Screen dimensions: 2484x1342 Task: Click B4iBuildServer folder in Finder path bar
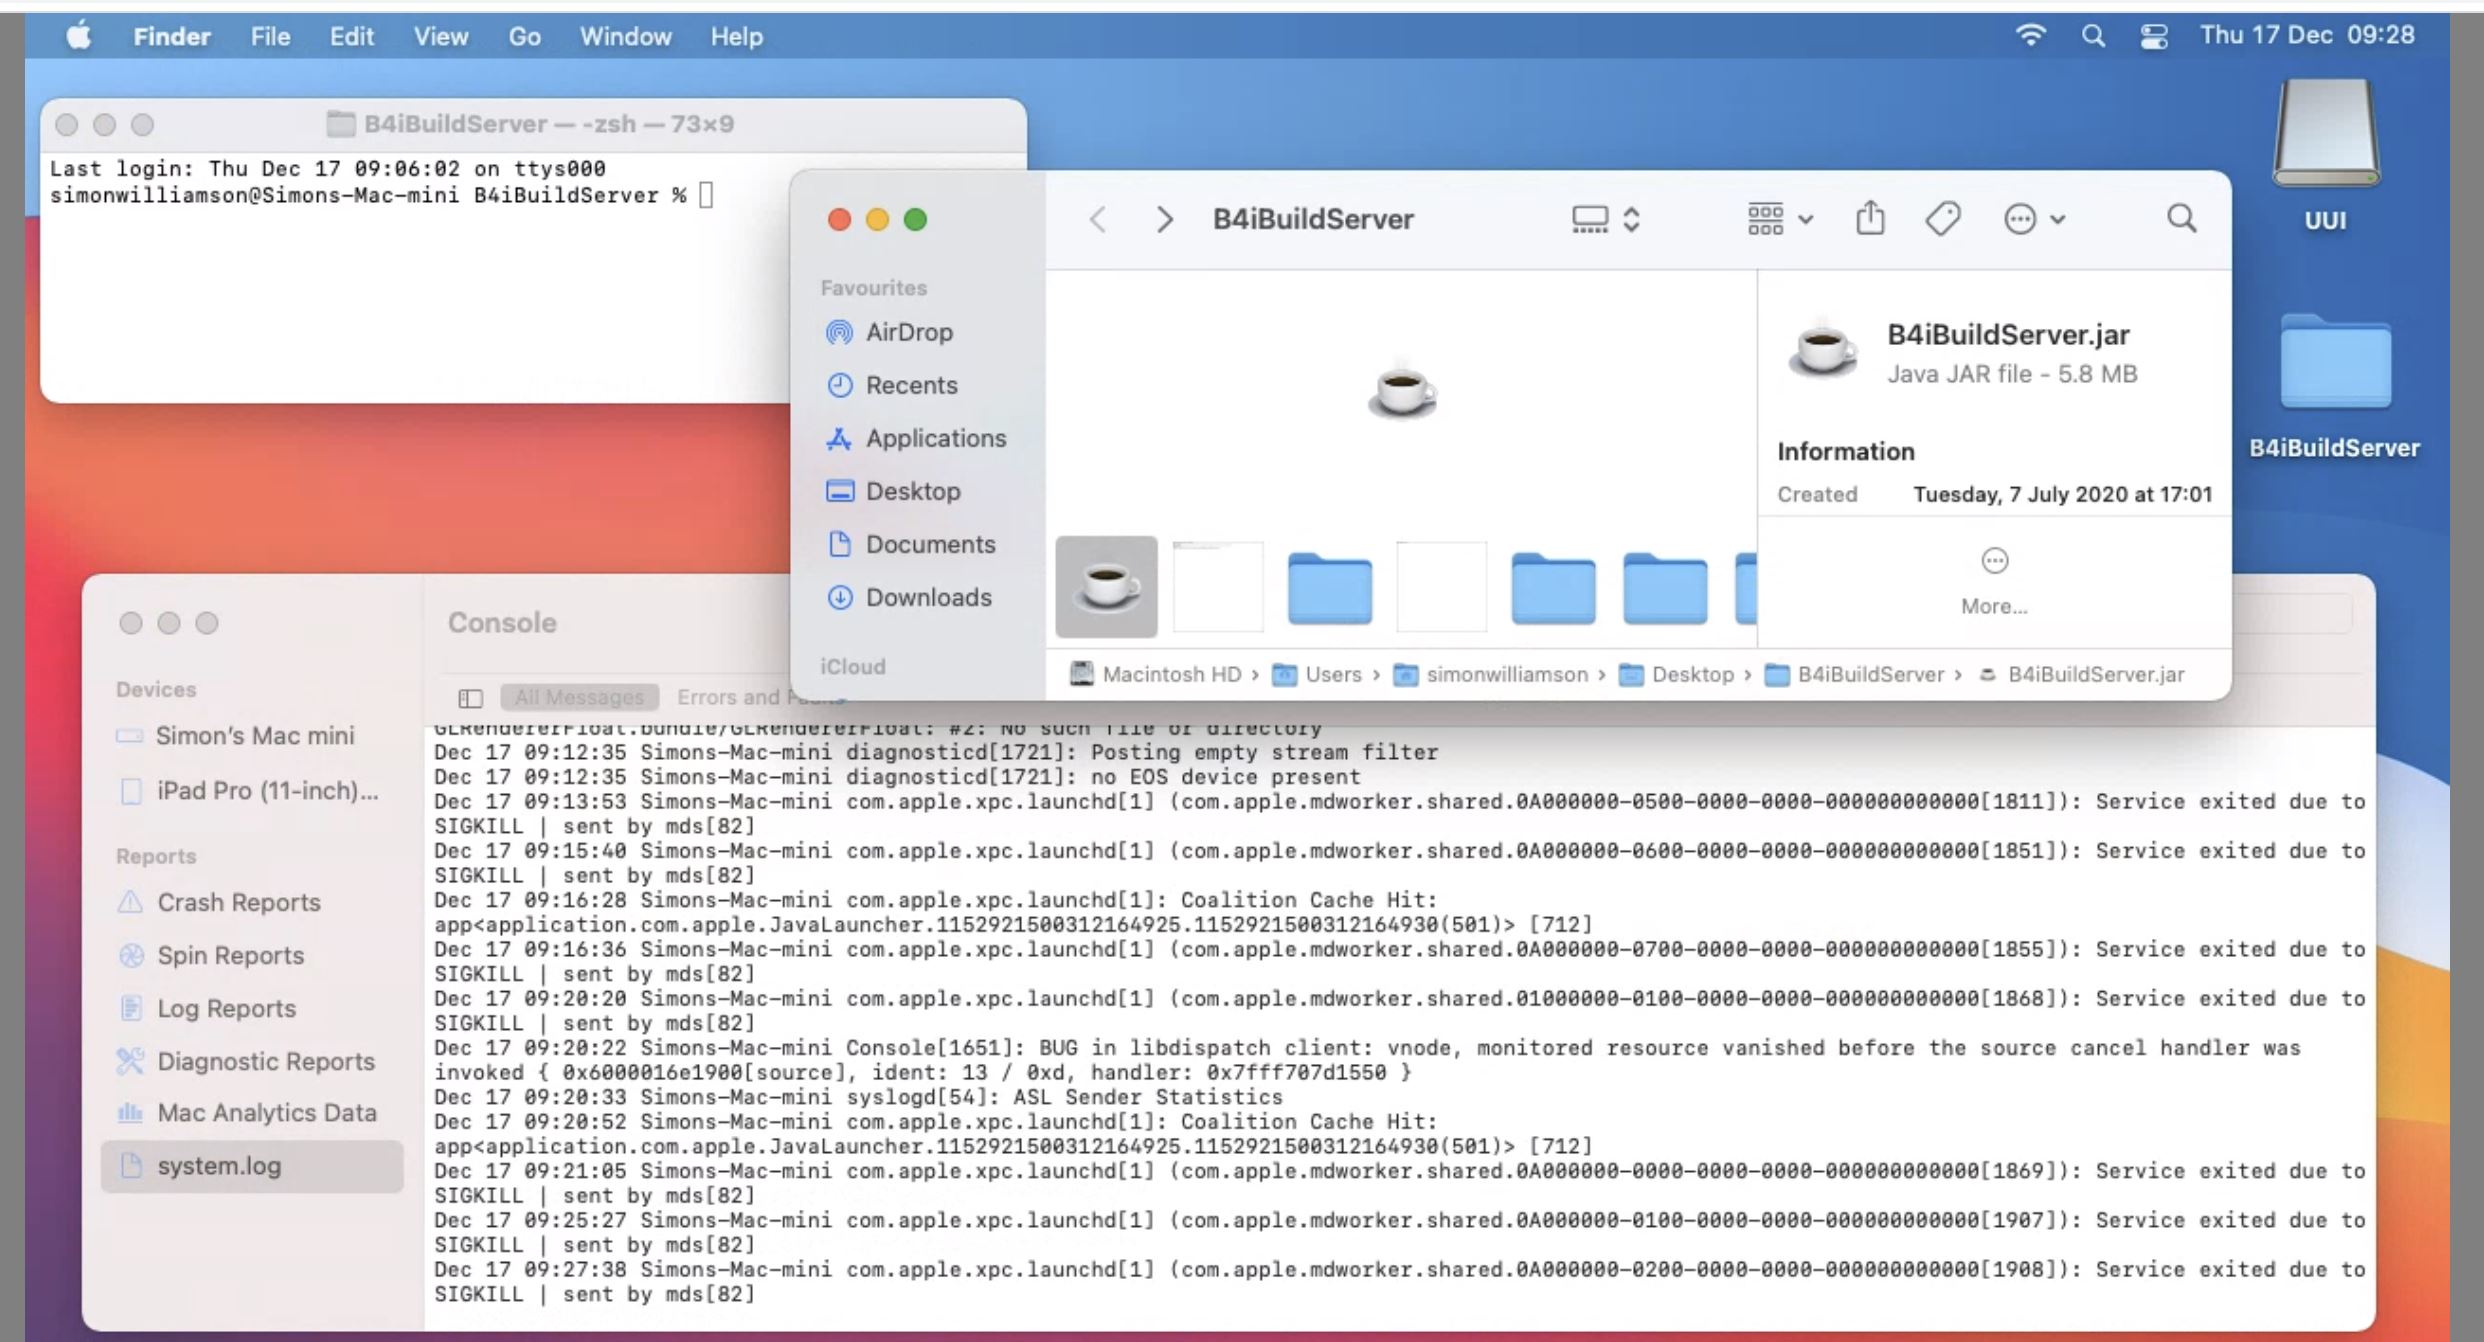pyautogui.click(x=1854, y=674)
